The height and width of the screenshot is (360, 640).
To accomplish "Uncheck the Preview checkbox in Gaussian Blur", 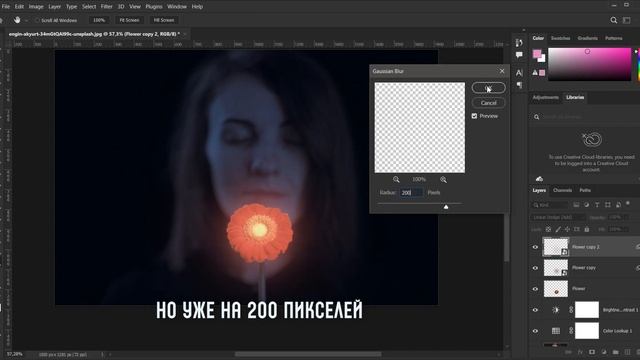I will (474, 116).
